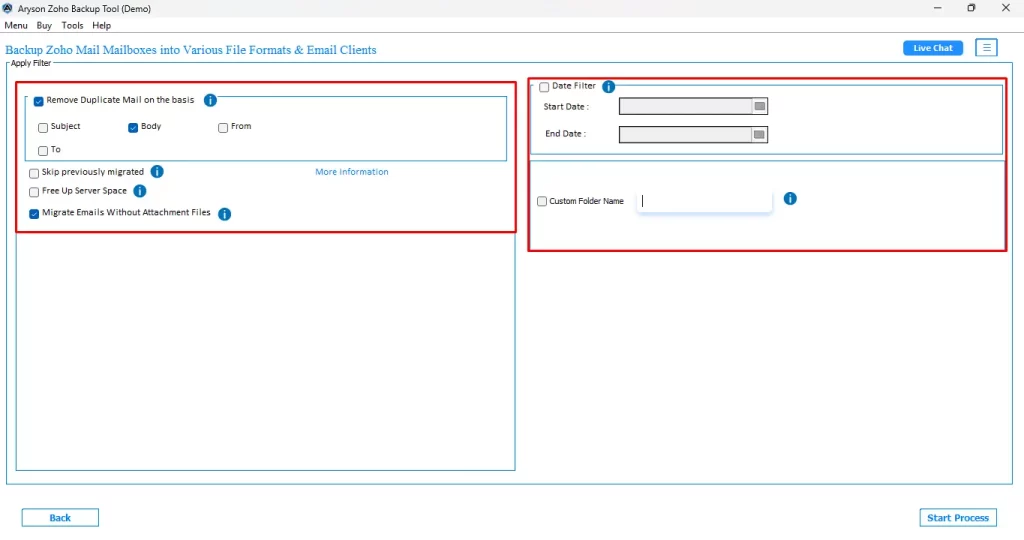The width and height of the screenshot is (1024, 540).
Task: Open the Buy menu
Action: tap(44, 25)
